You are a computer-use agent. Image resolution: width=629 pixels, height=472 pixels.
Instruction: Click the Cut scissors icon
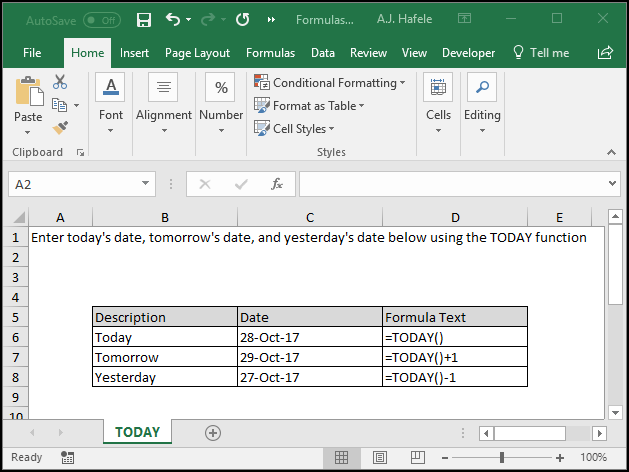[x=60, y=82]
